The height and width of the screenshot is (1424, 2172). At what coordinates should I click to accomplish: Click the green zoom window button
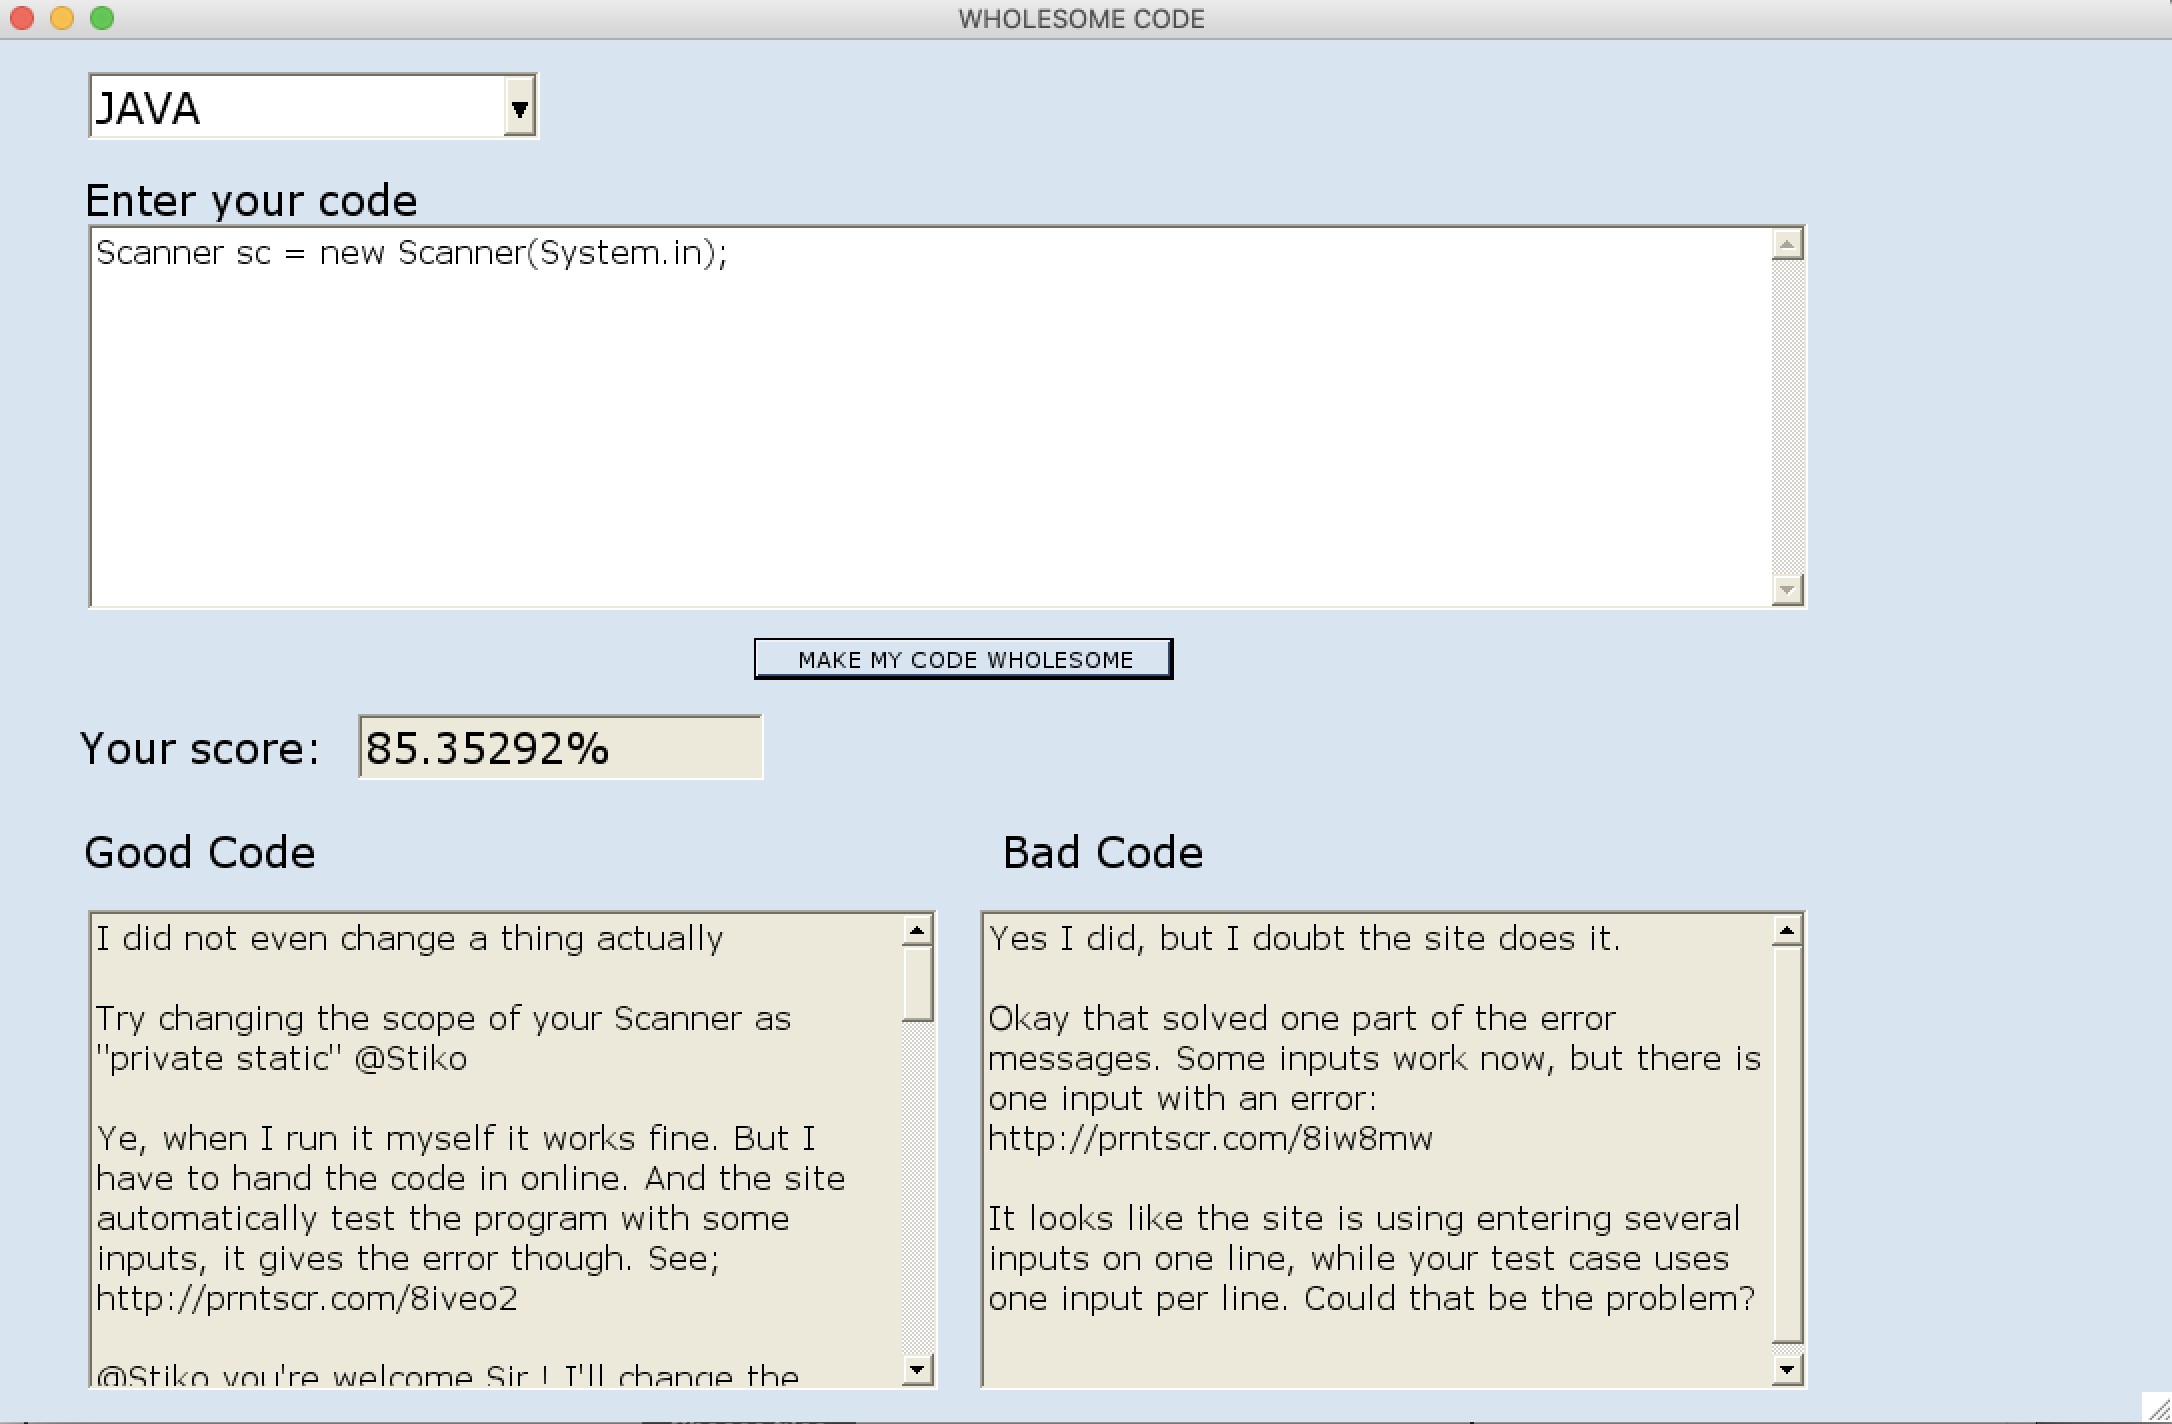[102, 18]
